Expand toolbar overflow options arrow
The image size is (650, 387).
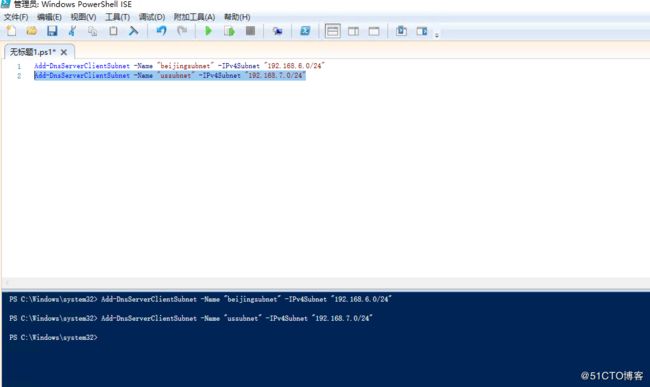click(x=437, y=35)
